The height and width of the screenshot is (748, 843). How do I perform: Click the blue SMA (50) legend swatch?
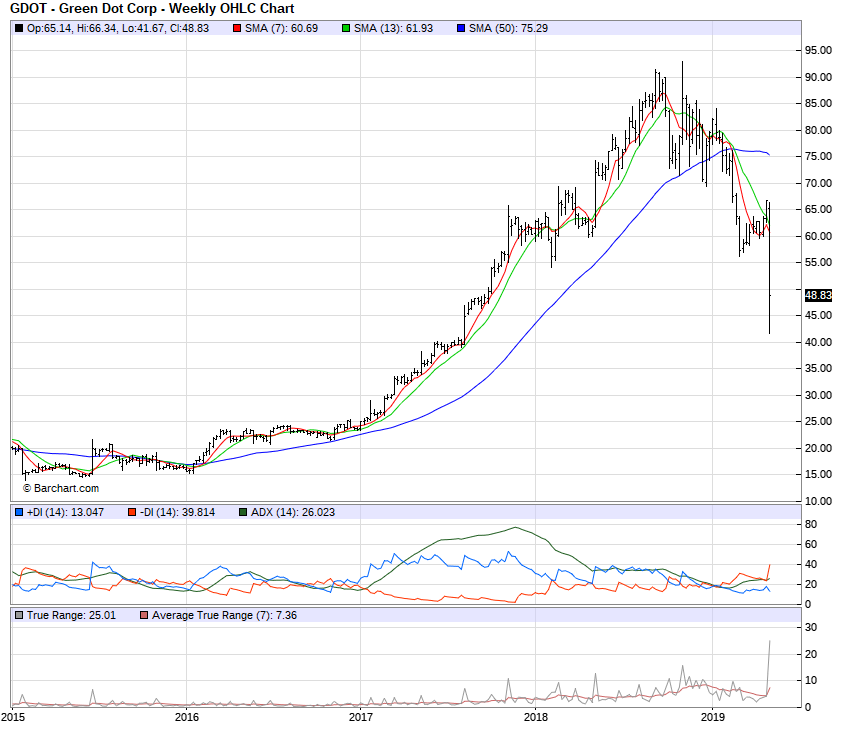pos(461,29)
